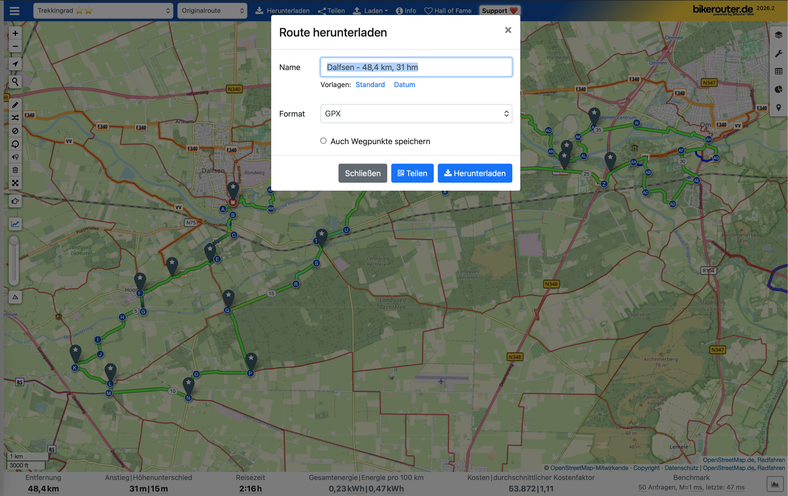The image size is (788, 496).
Task: Click the vertical slider on left toolbar
Action: point(14,263)
